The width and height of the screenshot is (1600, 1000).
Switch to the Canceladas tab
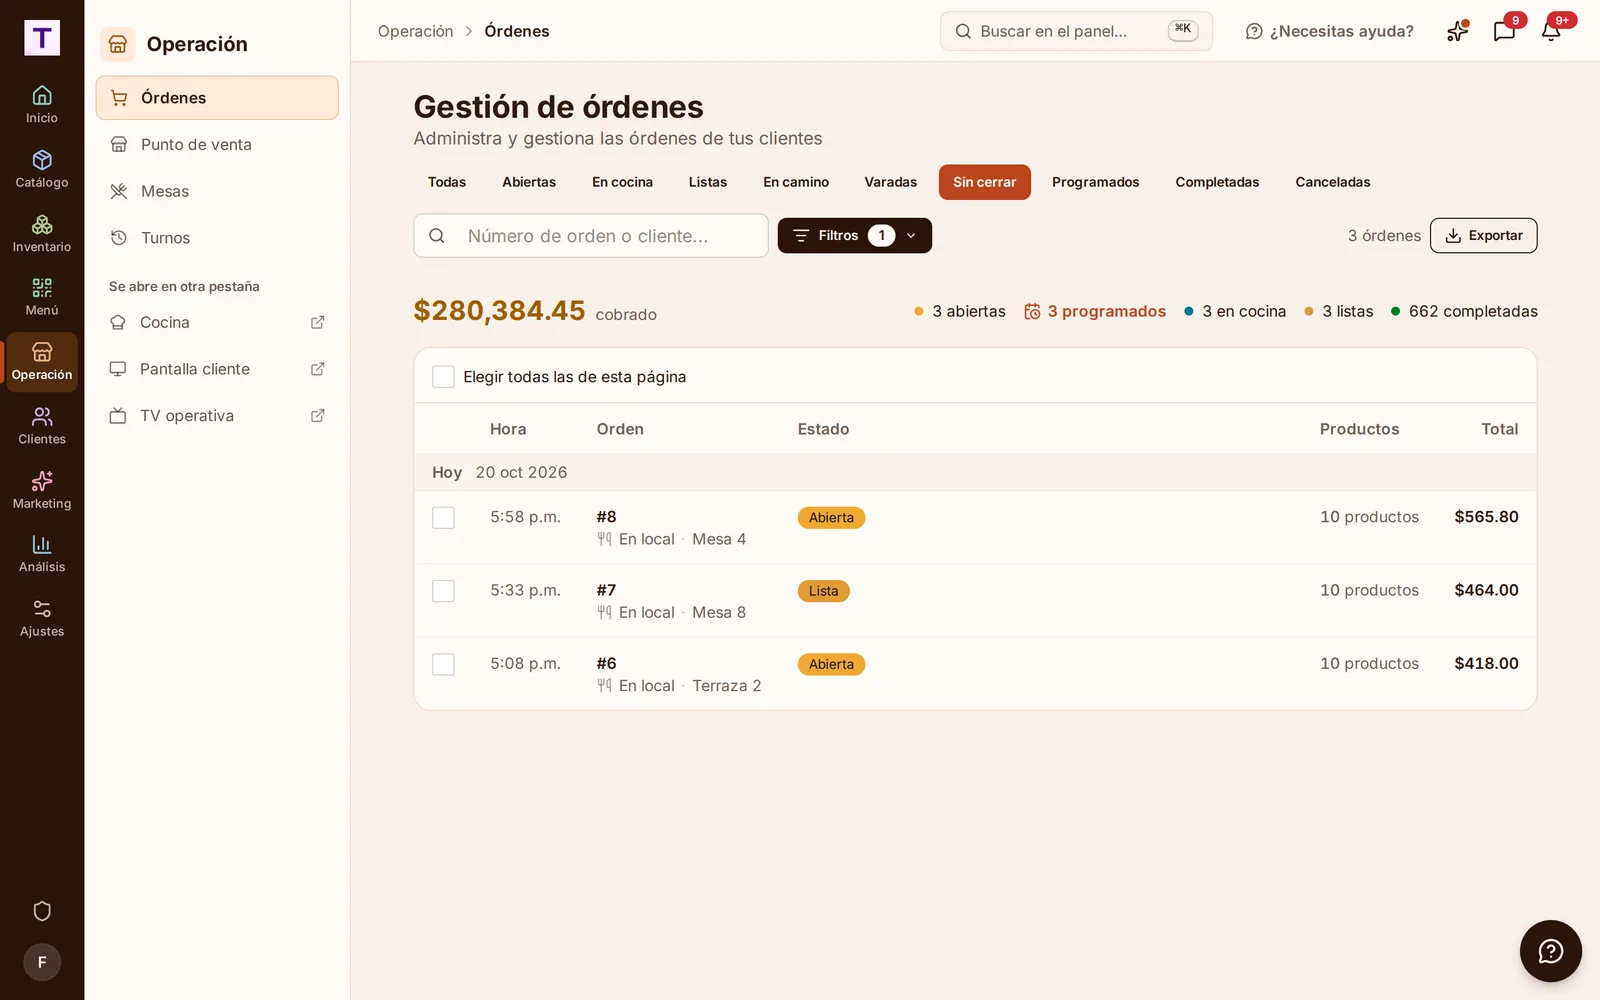pos(1332,182)
